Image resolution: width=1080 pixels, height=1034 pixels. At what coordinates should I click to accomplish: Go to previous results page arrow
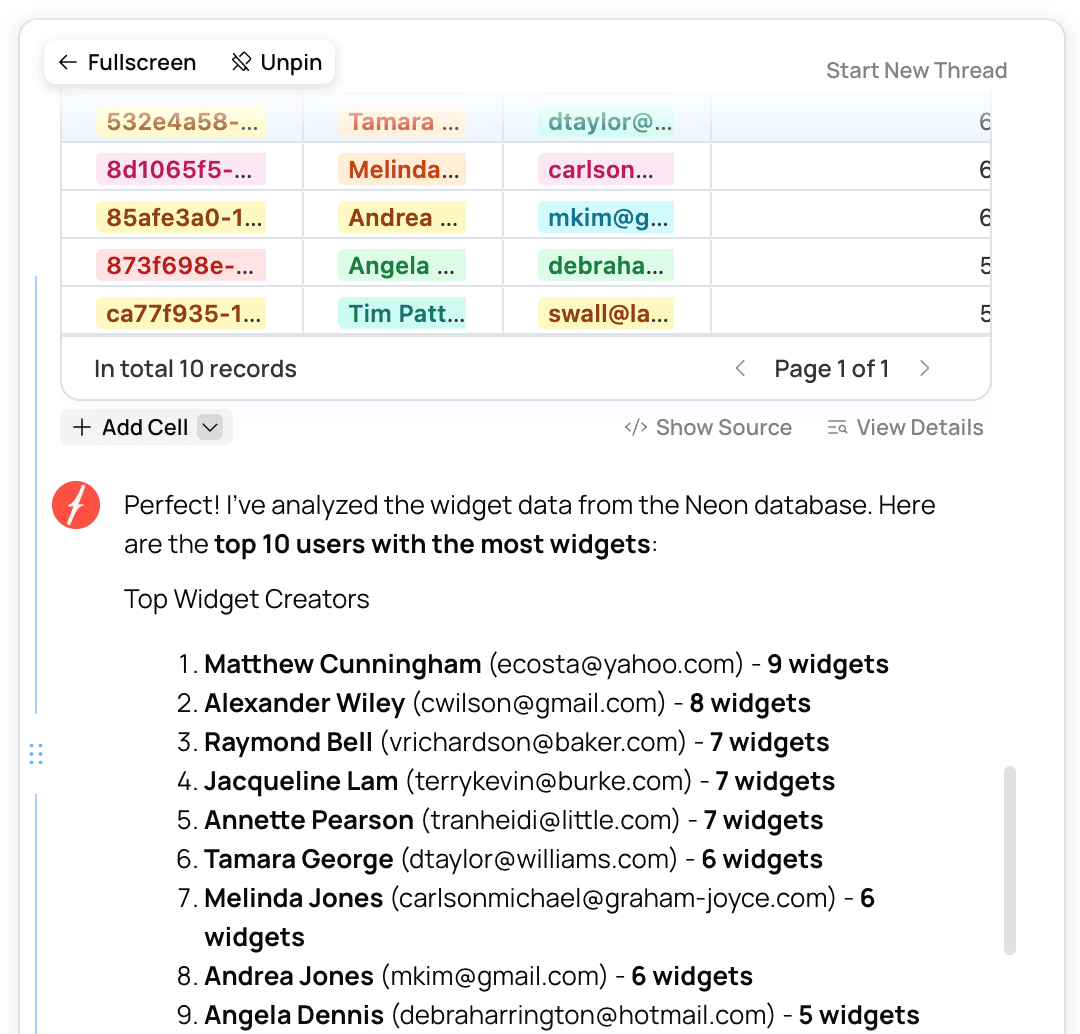(740, 369)
